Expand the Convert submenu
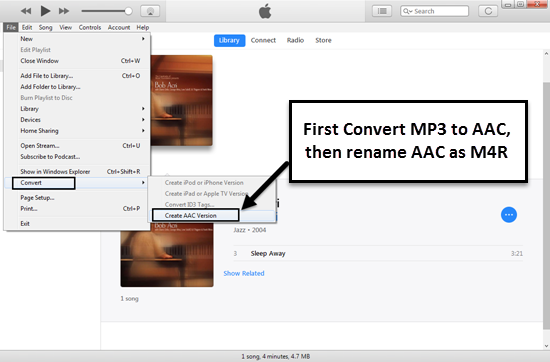This screenshot has width=550, height=362. point(77,183)
